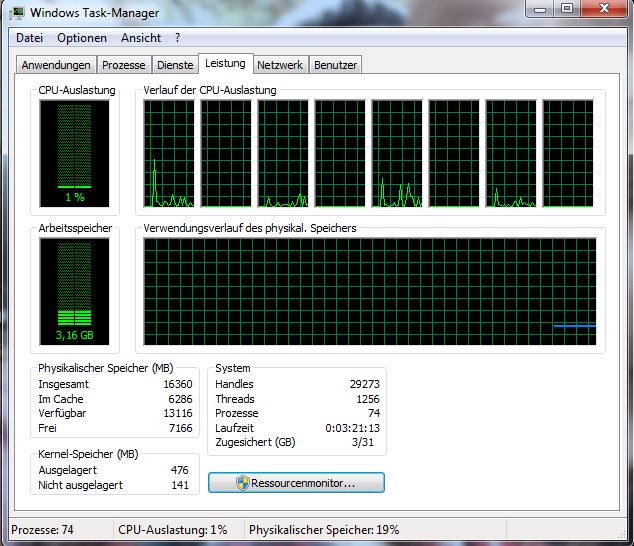Switch to the Netzwerk tab

tap(280, 65)
